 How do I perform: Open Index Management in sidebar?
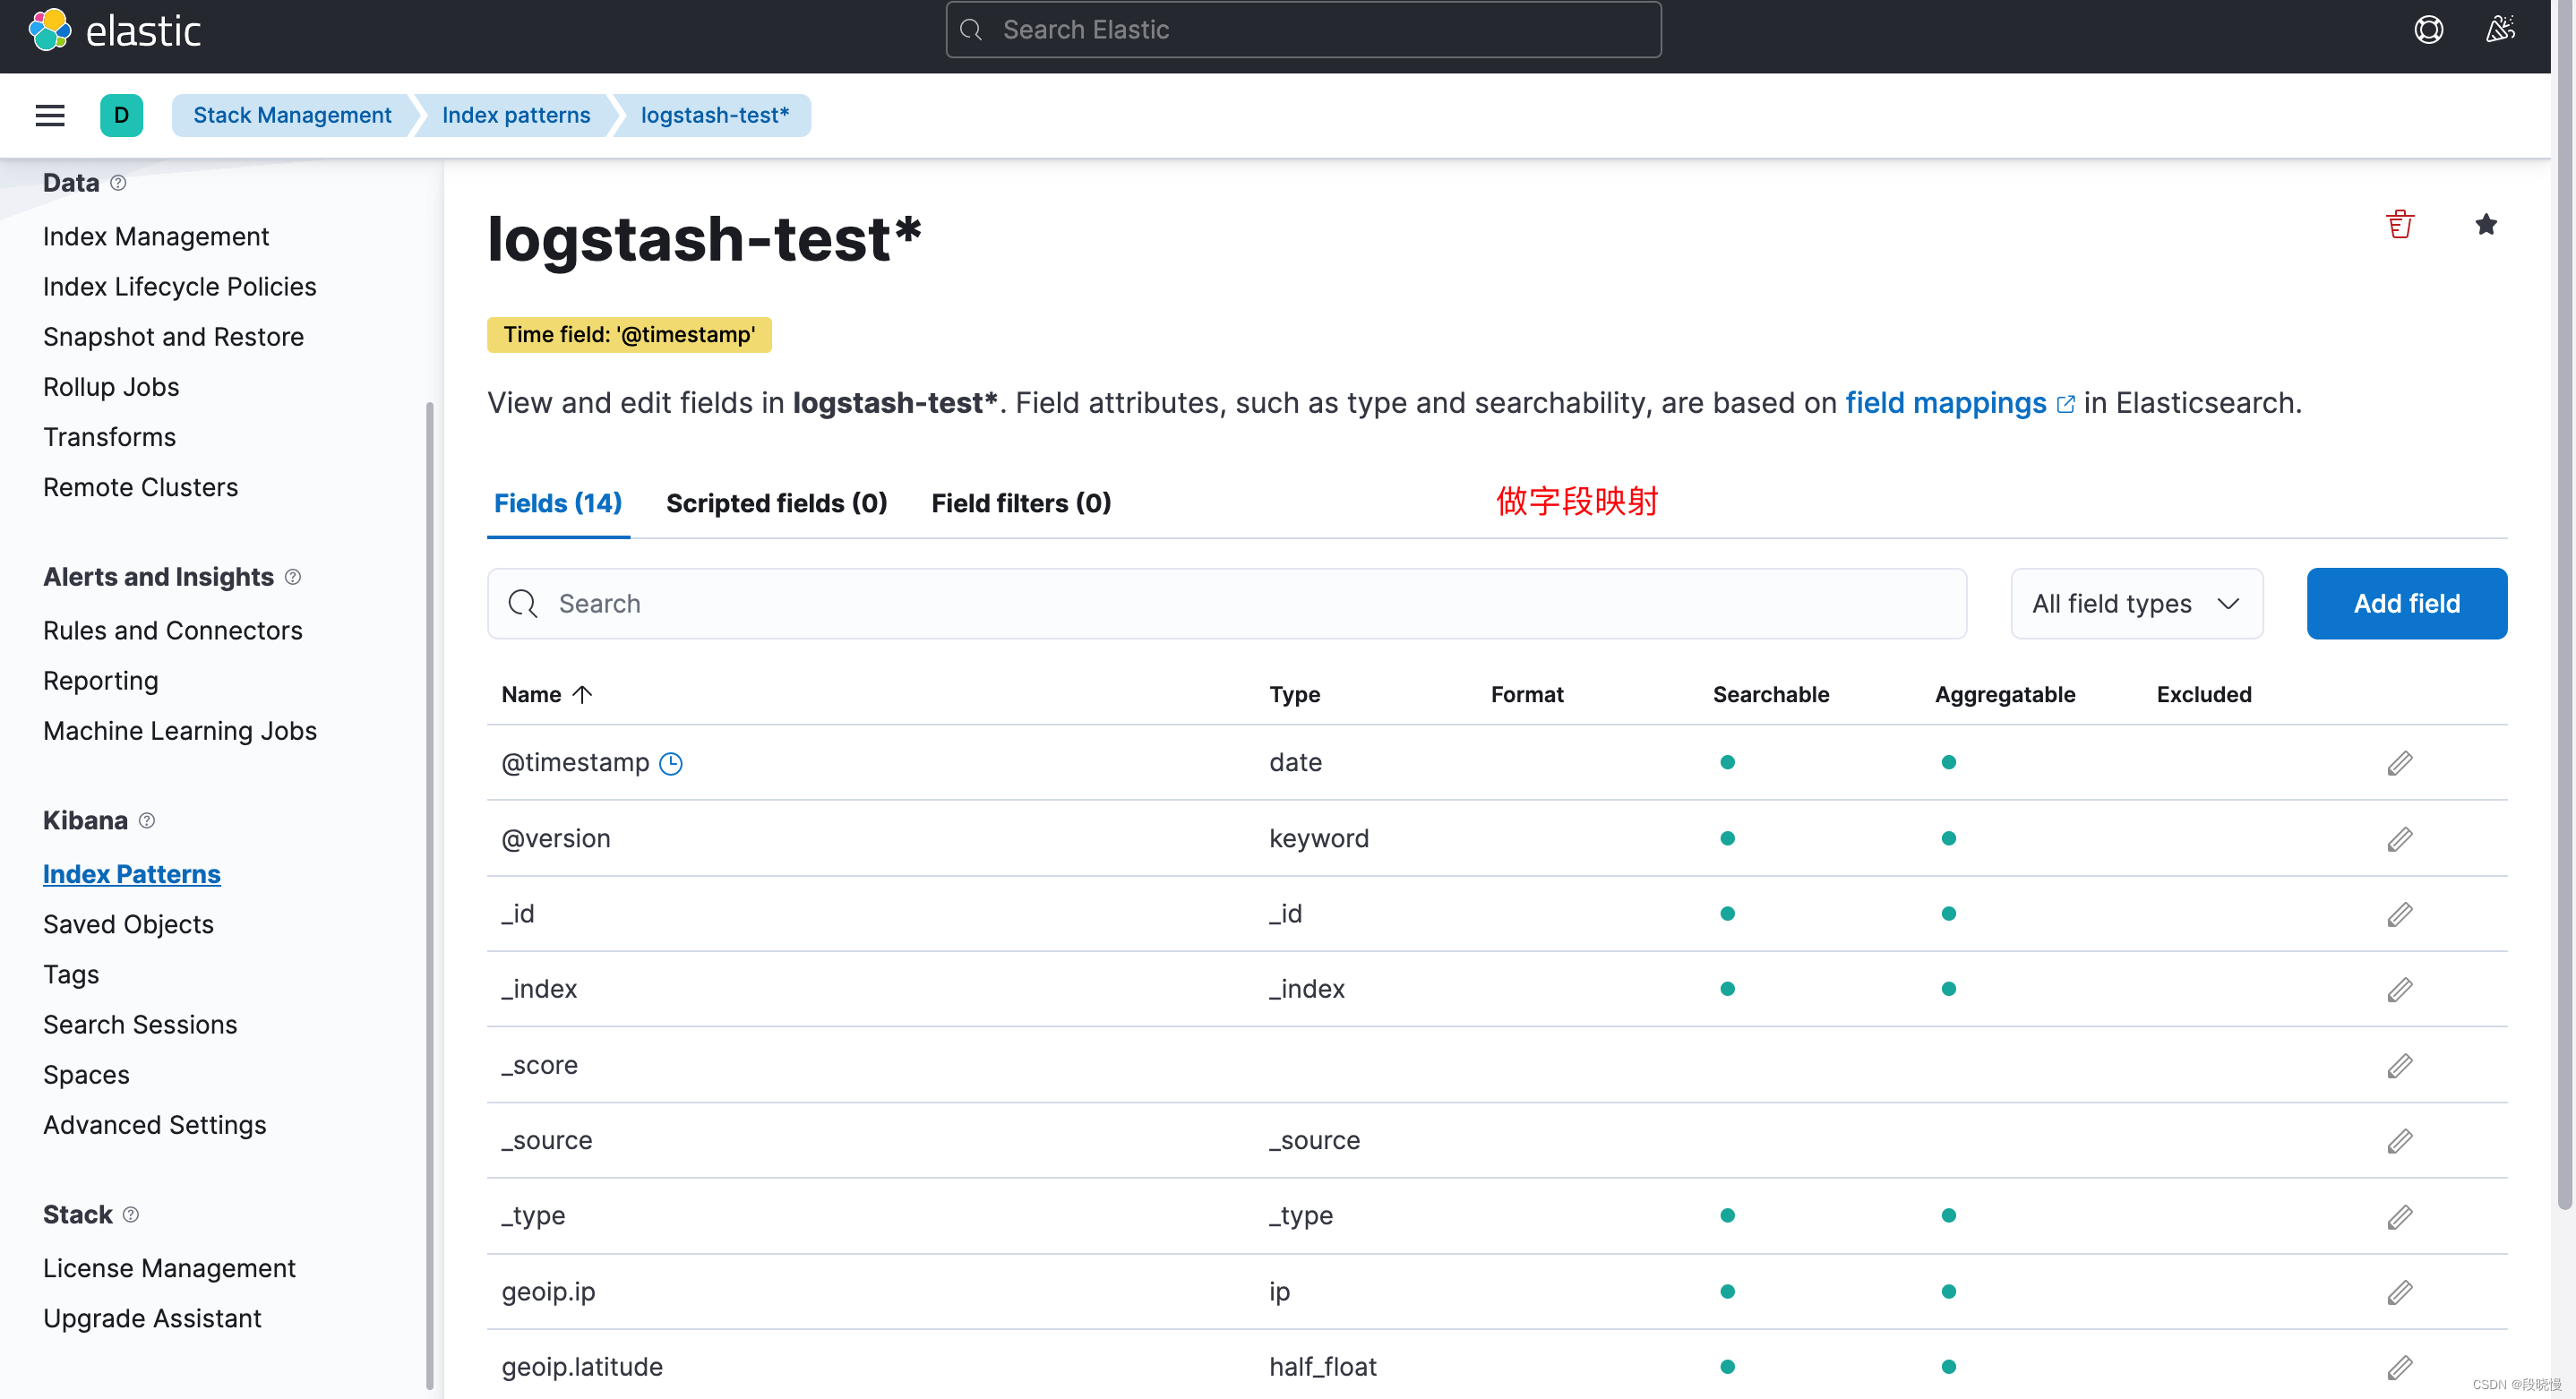(156, 237)
